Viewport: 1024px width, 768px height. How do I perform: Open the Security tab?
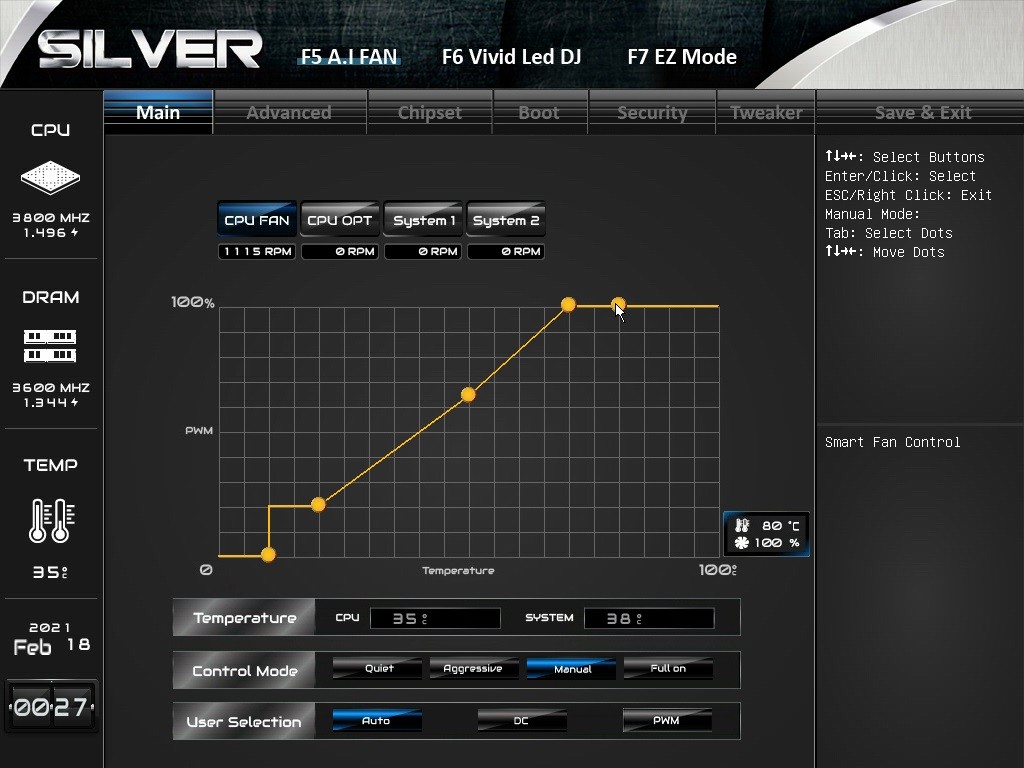[x=652, y=112]
